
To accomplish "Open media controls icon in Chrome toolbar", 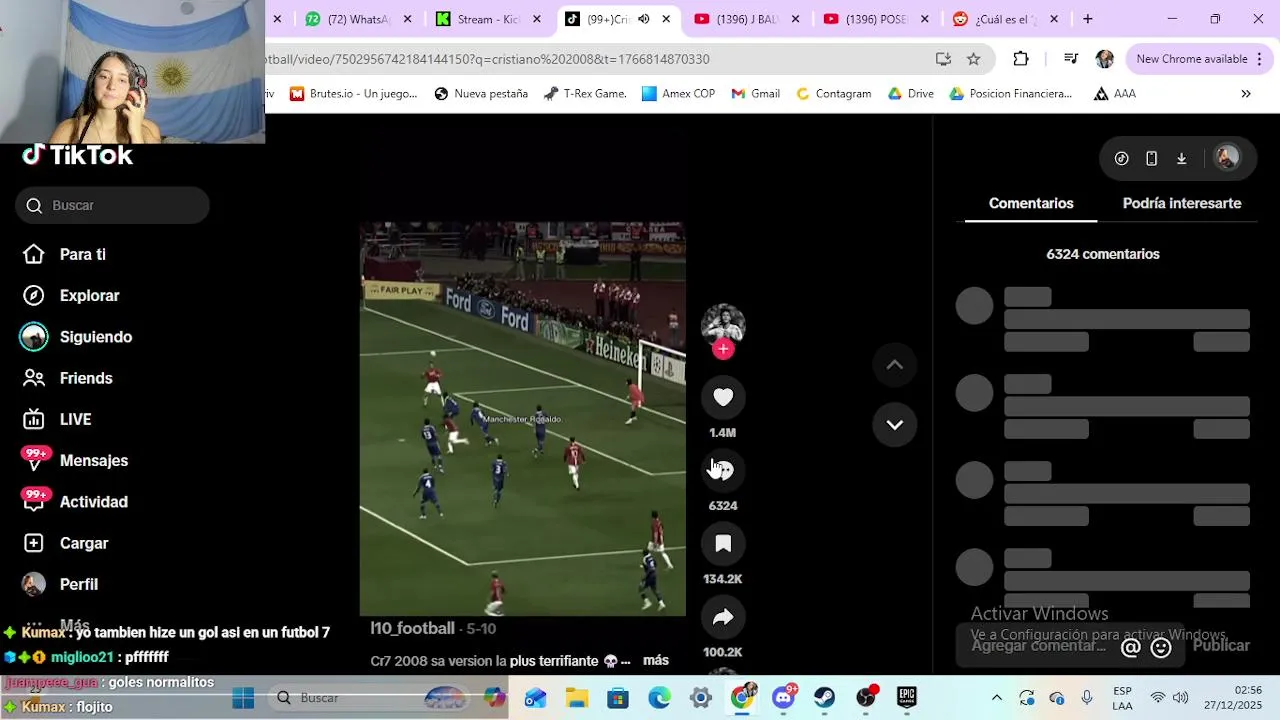I will [1070, 59].
